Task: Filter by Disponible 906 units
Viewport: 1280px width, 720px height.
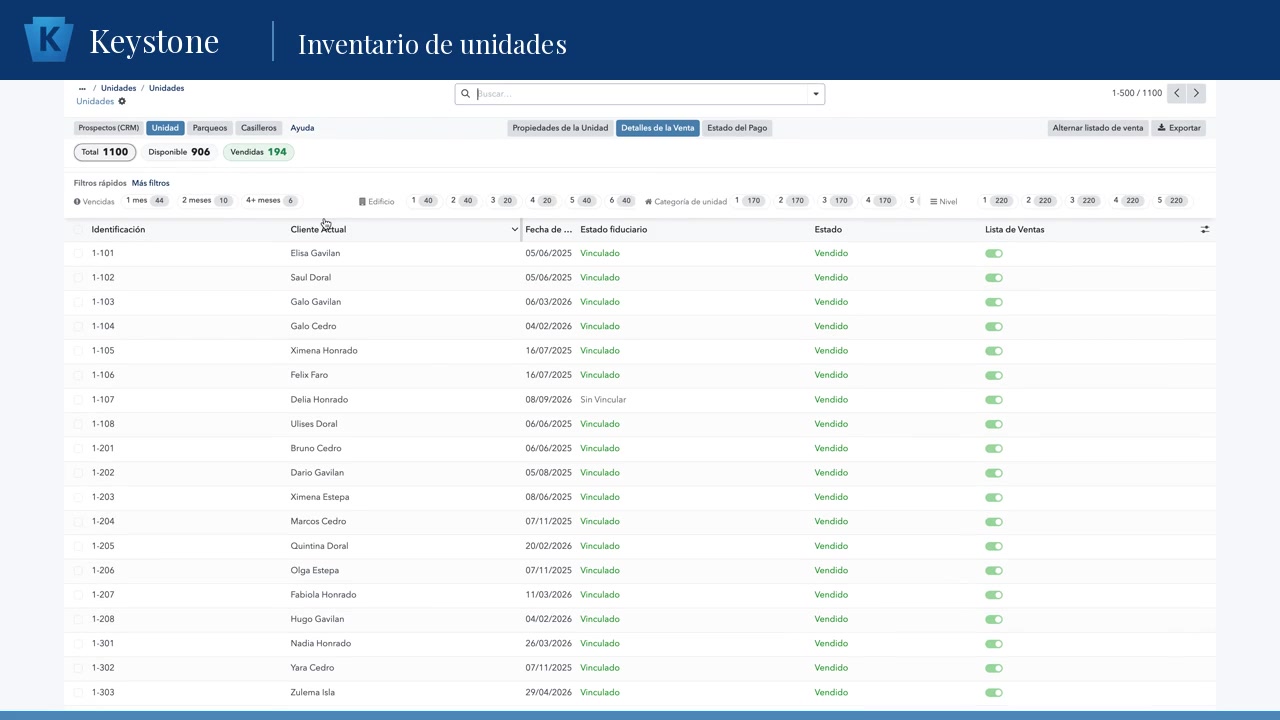Action: pos(179,152)
